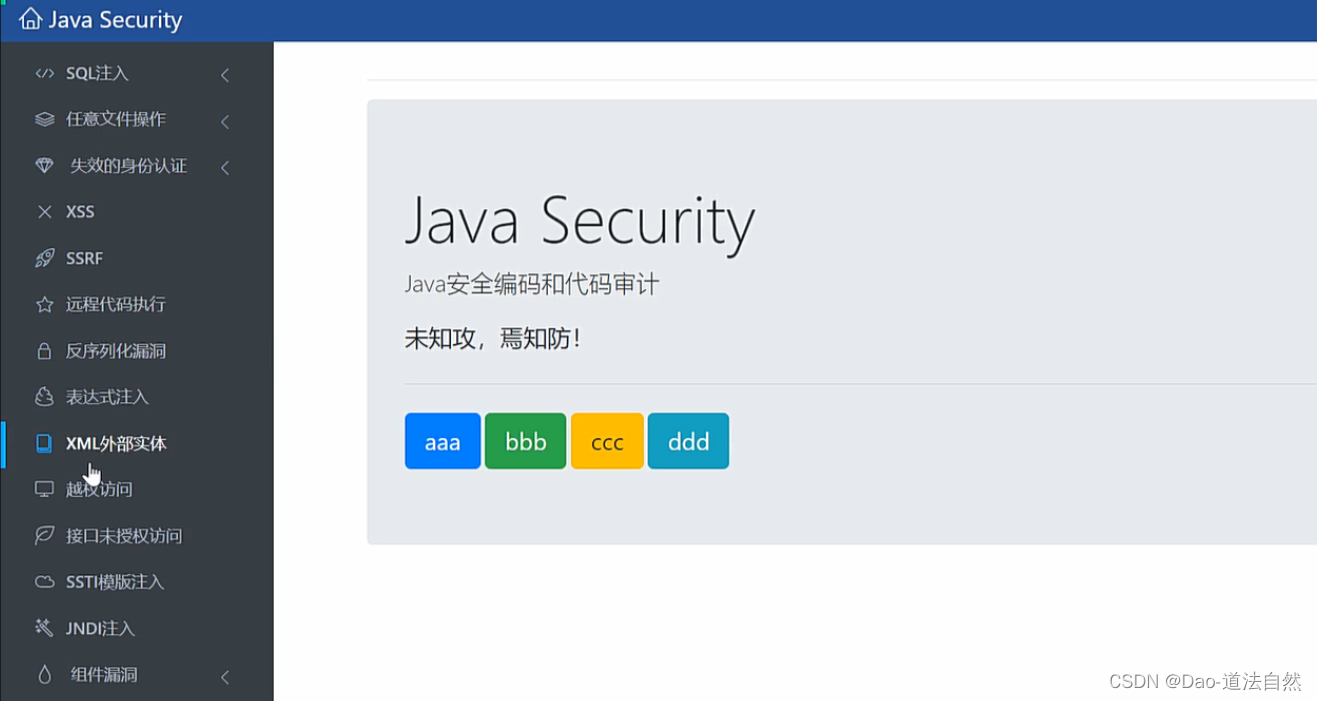The width and height of the screenshot is (1317, 701).
Task: Click the droplet icon for 组件漏洞
Action: point(43,674)
